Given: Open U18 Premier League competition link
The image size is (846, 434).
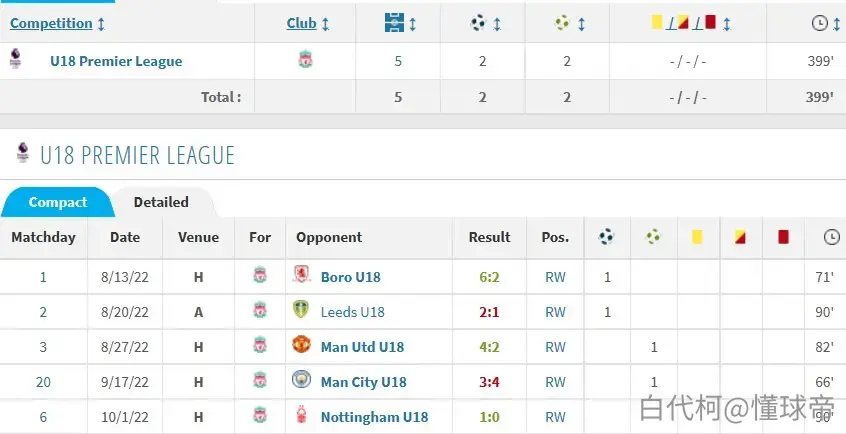Looking at the screenshot, I should coord(116,61).
